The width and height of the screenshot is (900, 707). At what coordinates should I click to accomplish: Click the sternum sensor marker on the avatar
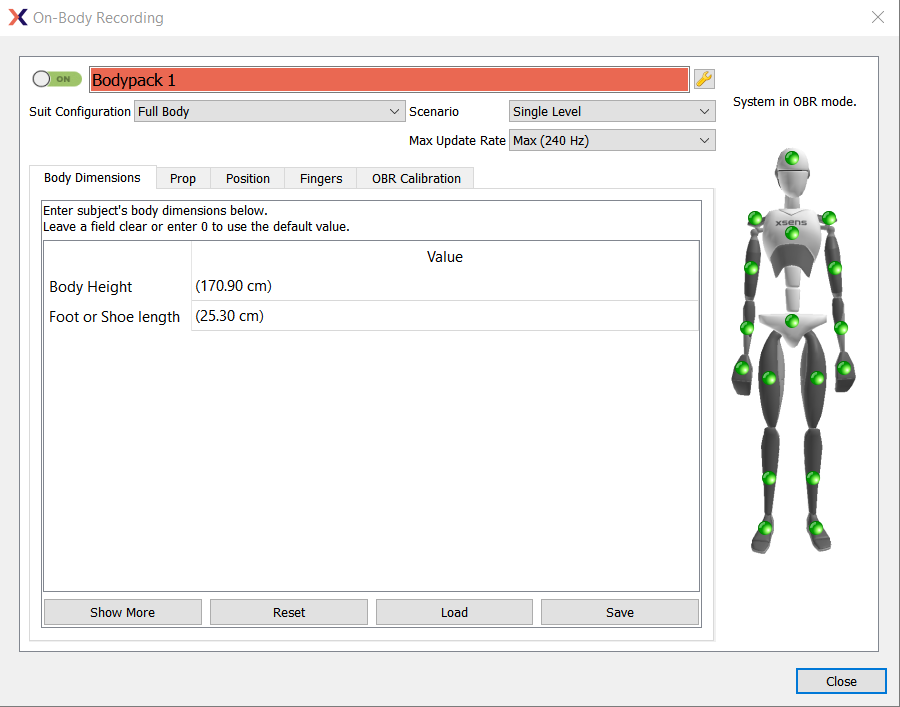pos(792,232)
